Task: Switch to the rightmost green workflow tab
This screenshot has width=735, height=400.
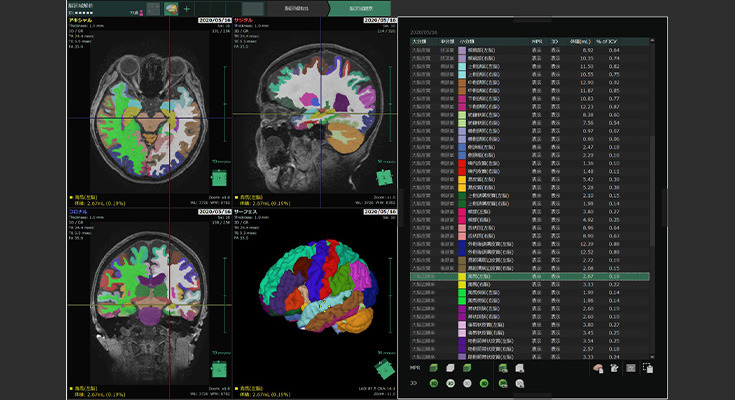Action: click(362, 9)
